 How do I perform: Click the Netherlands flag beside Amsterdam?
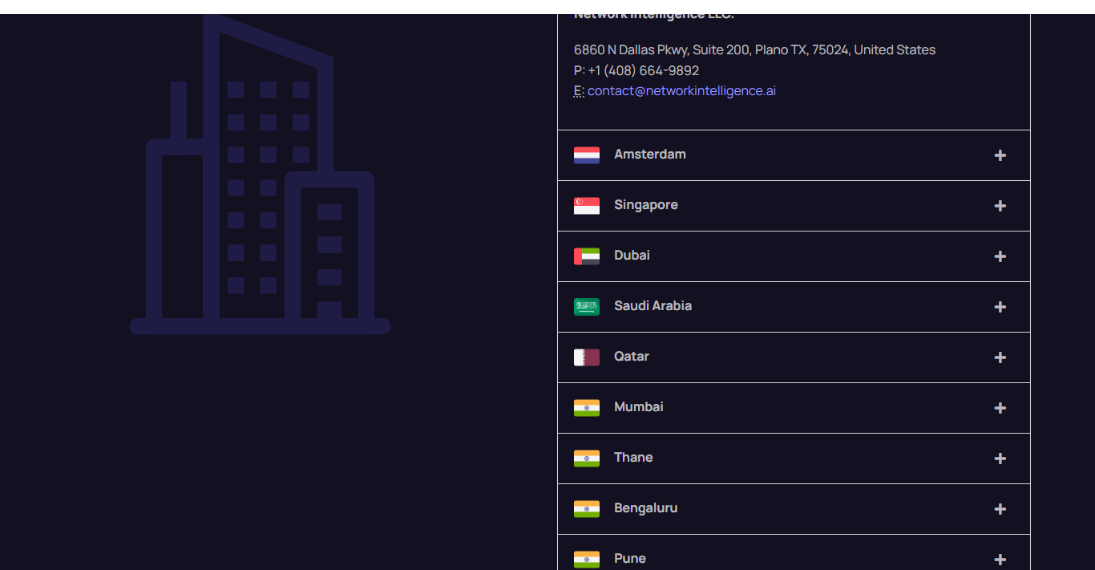(x=587, y=155)
